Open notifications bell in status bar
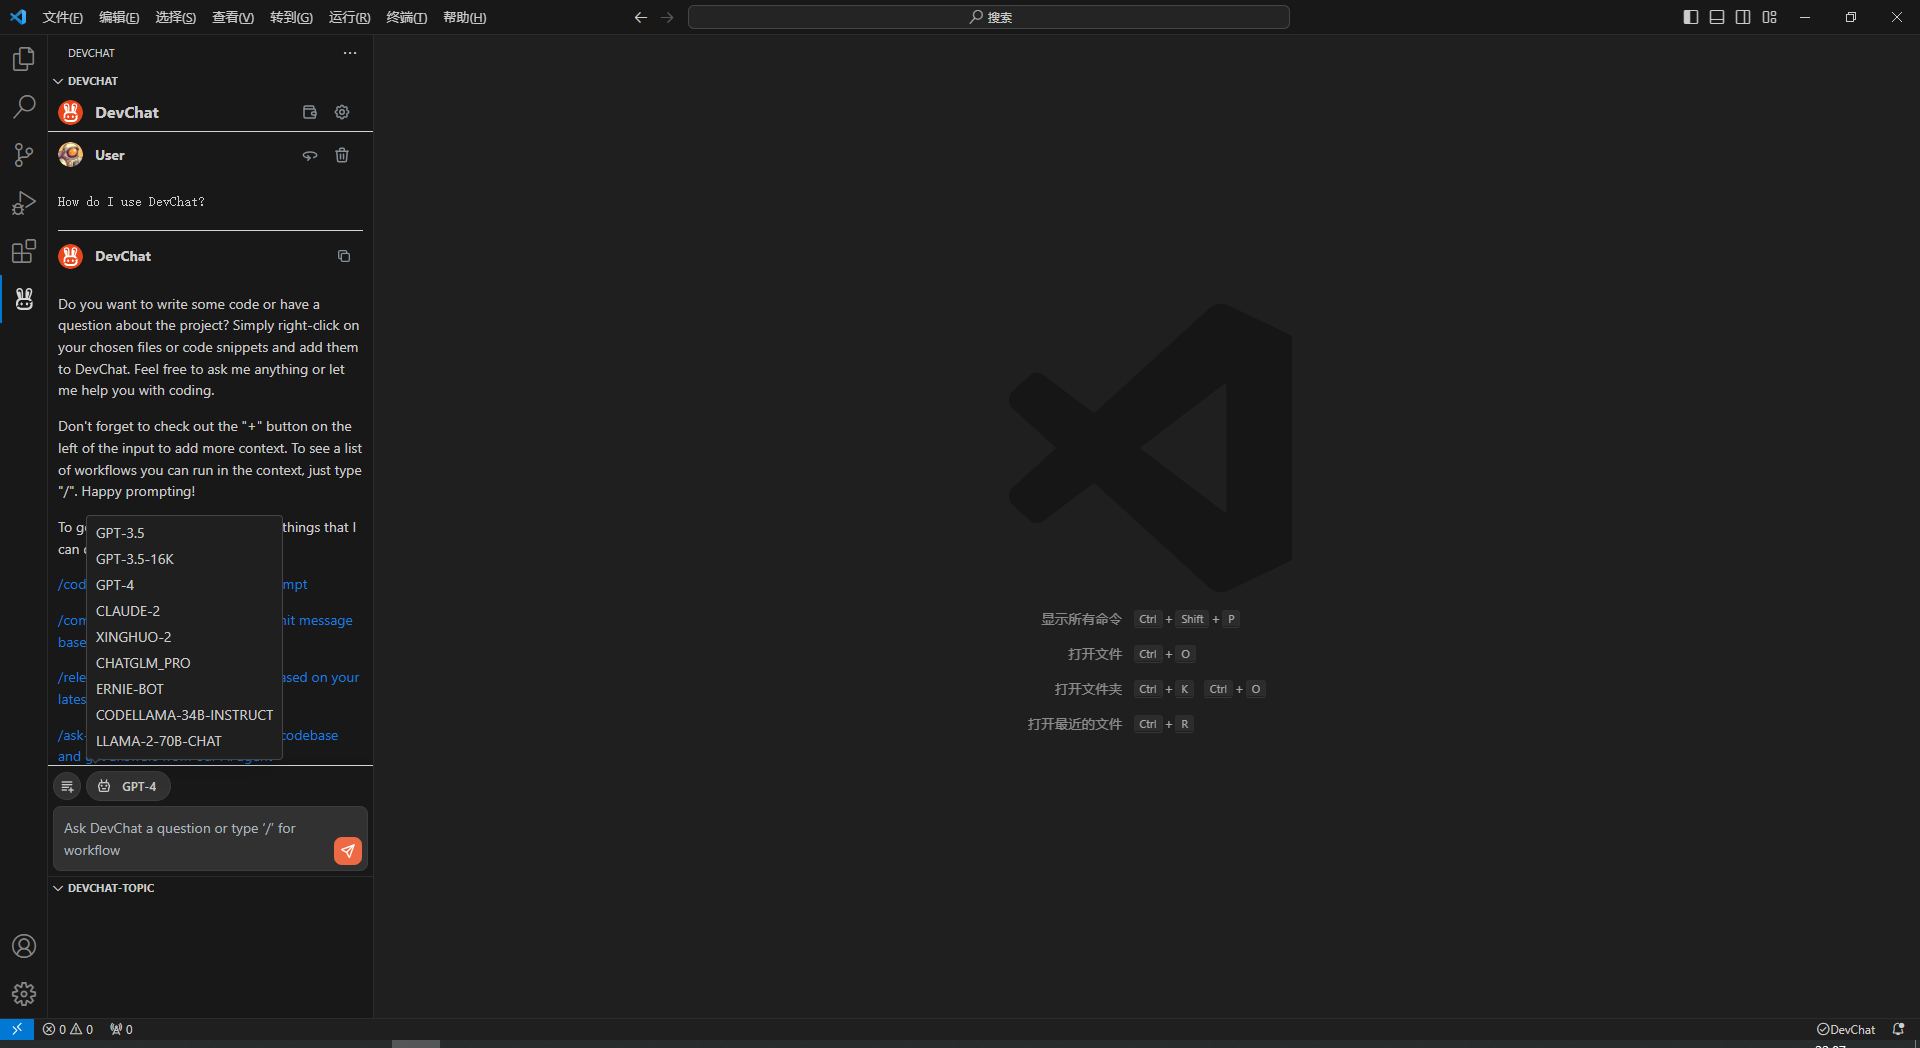This screenshot has height=1048, width=1920. click(1898, 1029)
